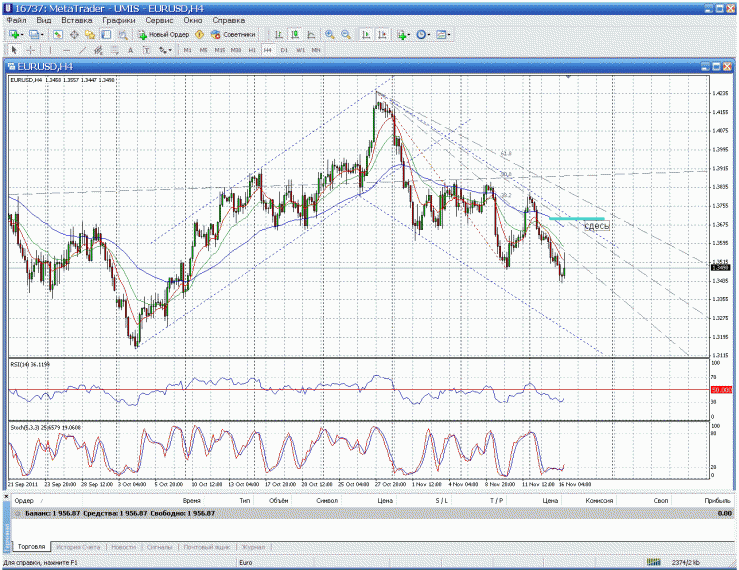The image size is (739, 570).
Task: Toggle the H1 timeframe button
Action: tap(252, 49)
